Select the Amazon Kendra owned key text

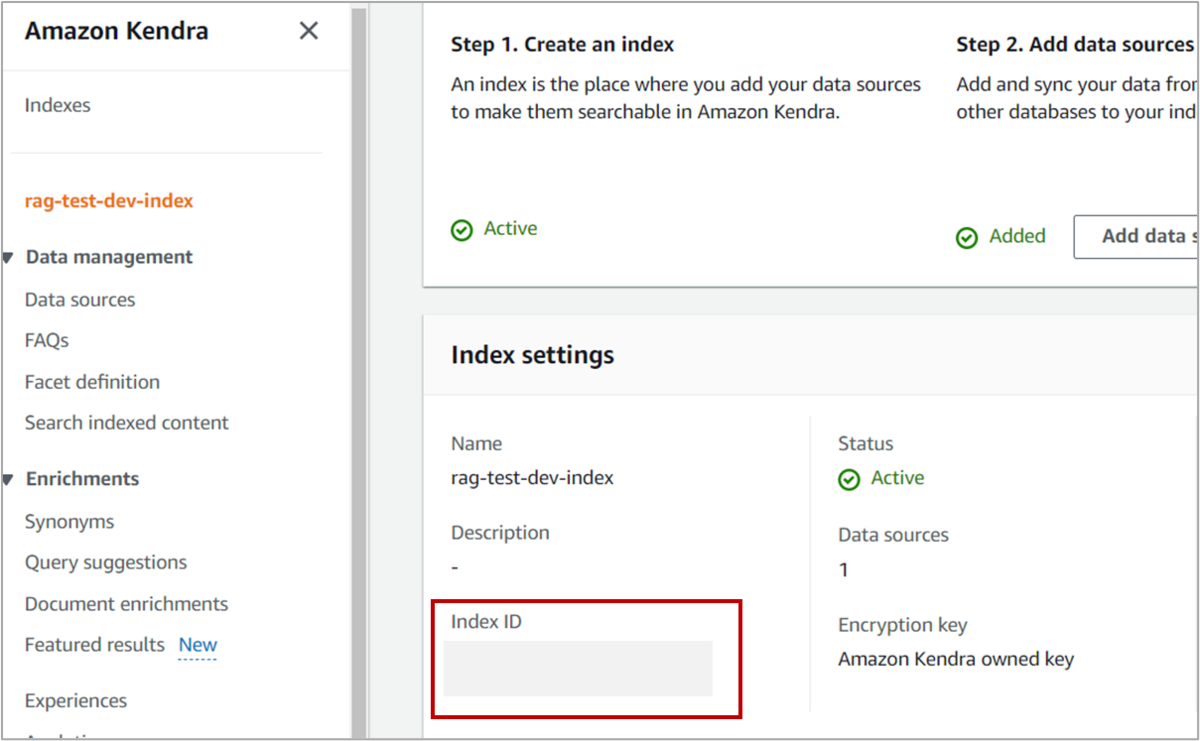click(956, 659)
